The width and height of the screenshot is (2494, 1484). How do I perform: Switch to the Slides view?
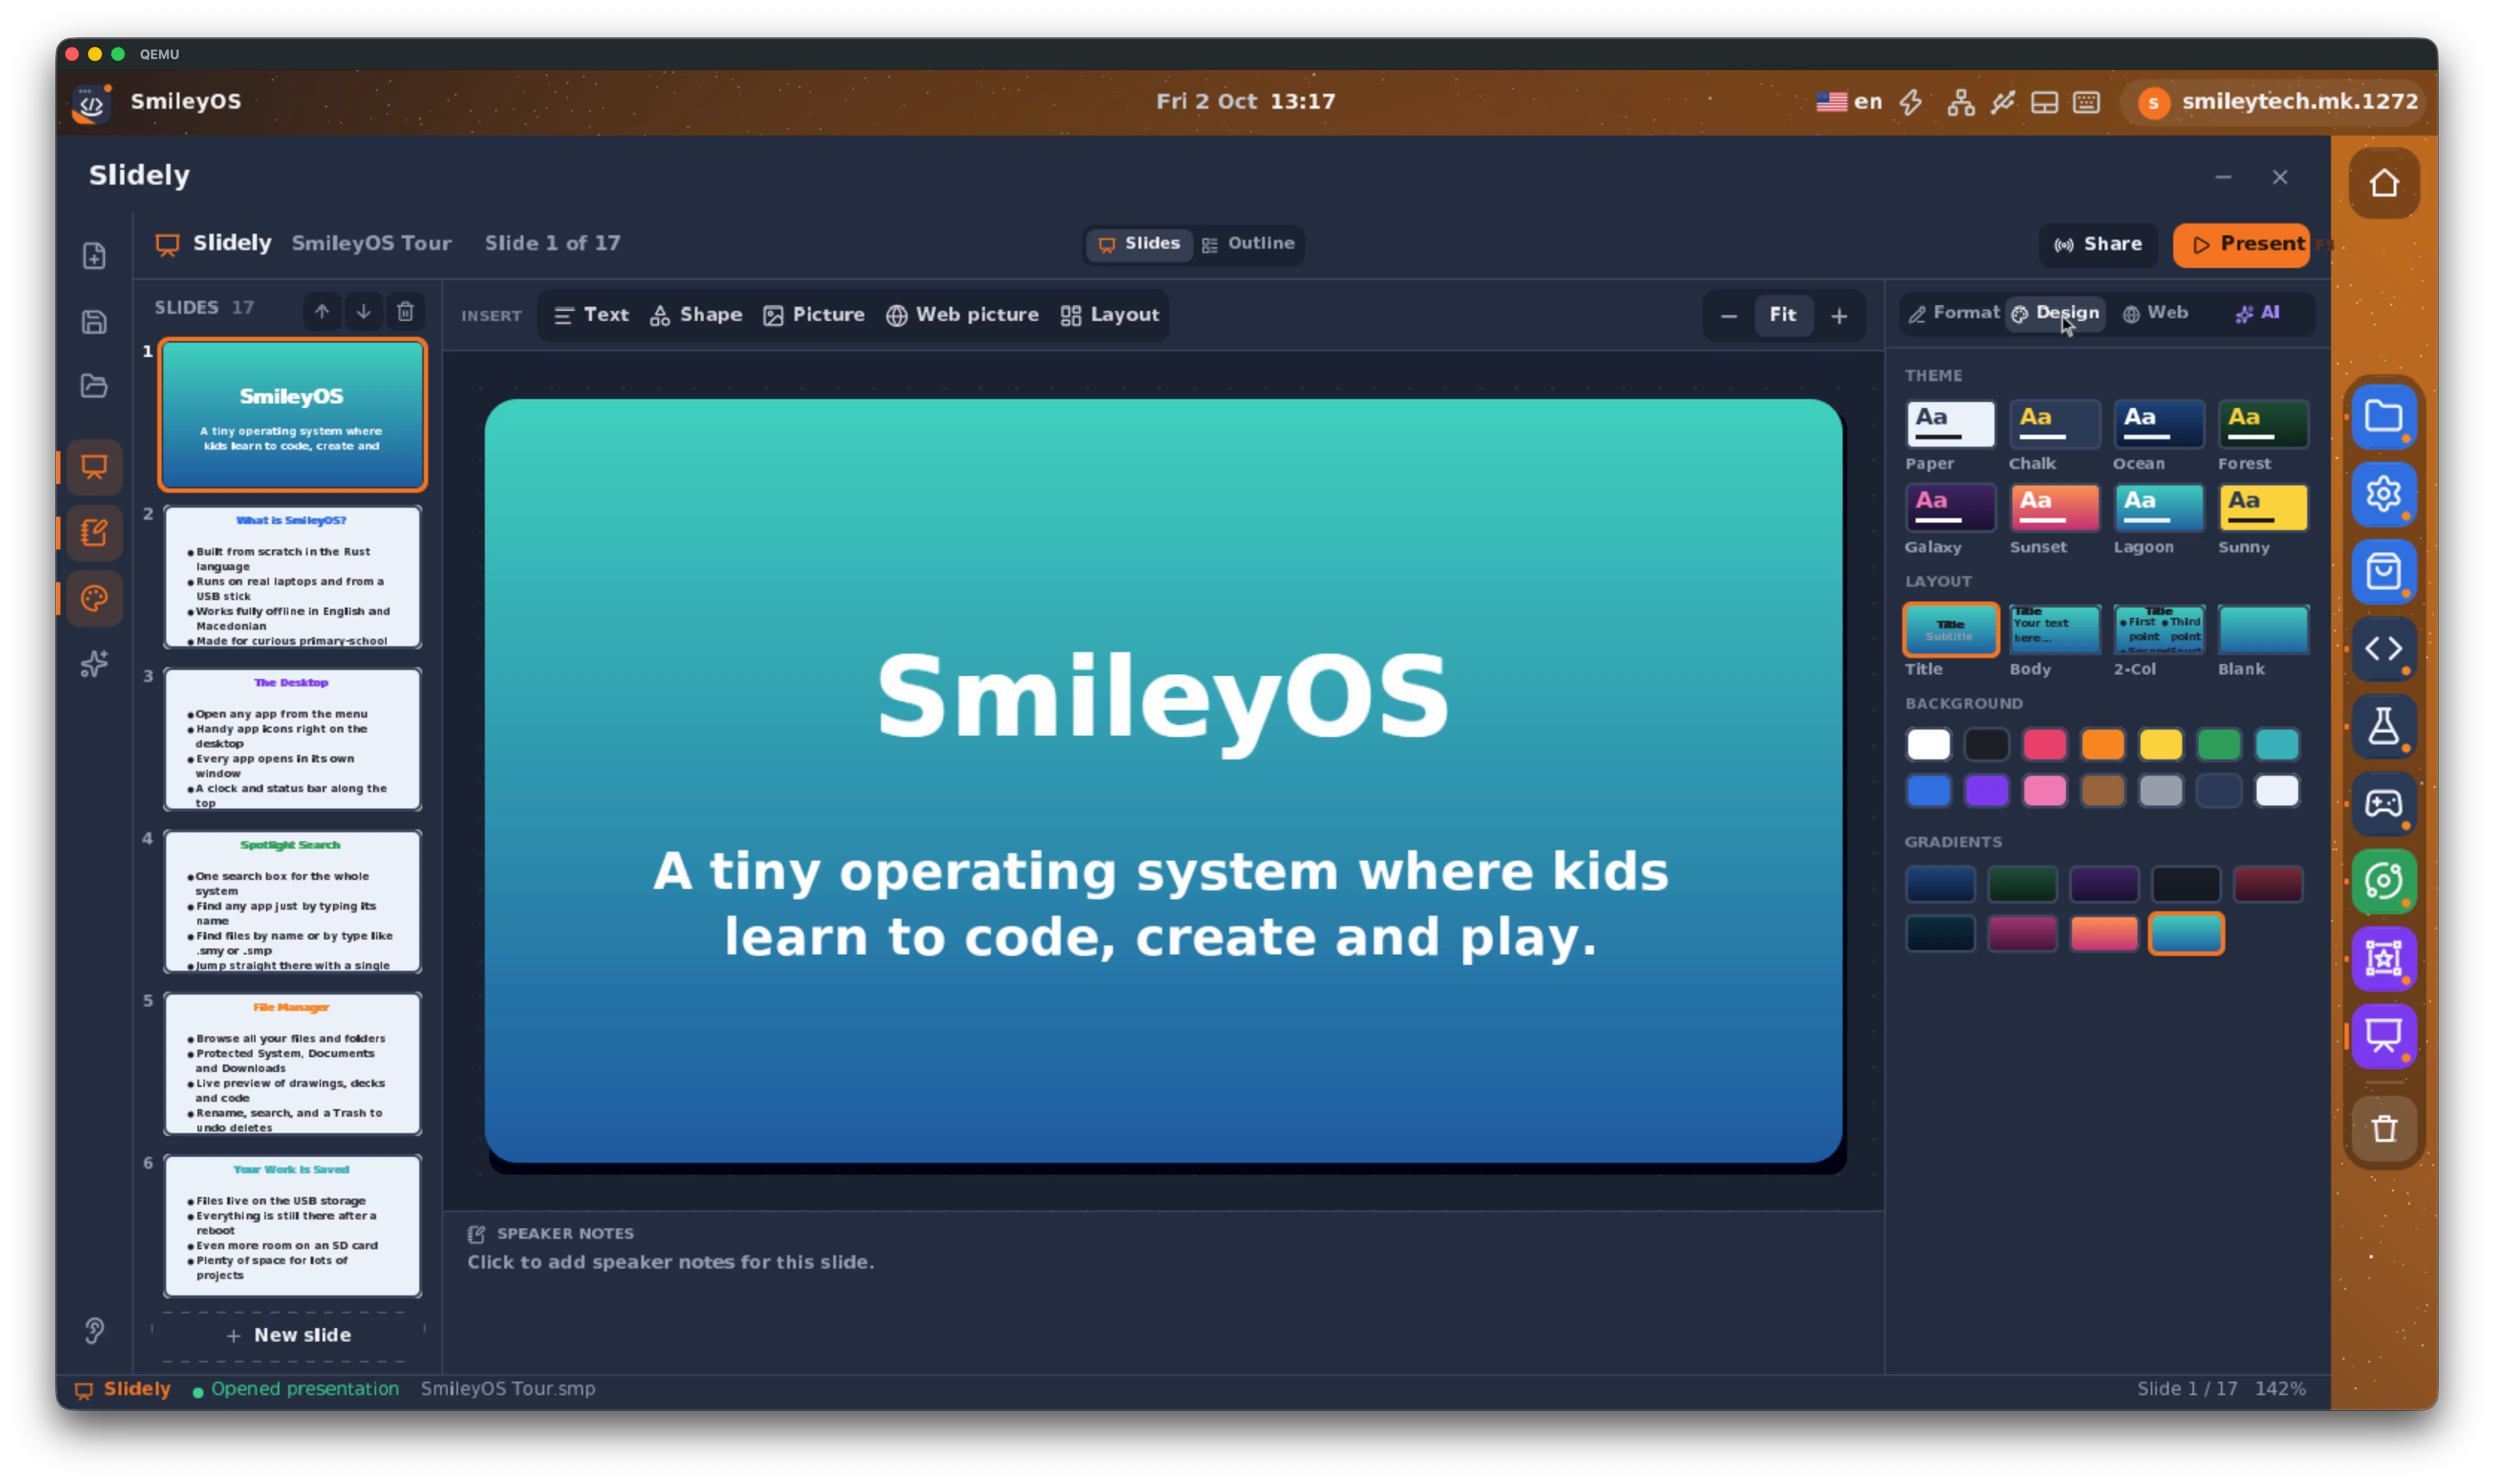click(x=1139, y=244)
